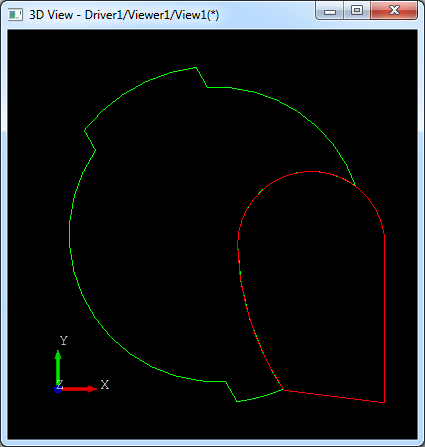Click the red shape's bottom-right corner vertex
425x447 pixels.
pyautogui.click(x=384, y=402)
